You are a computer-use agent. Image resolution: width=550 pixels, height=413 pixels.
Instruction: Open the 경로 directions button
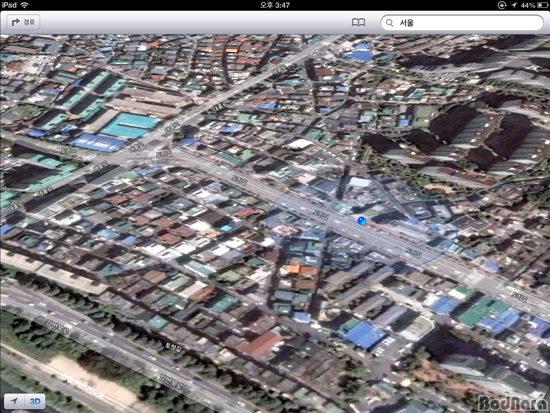click(23, 22)
